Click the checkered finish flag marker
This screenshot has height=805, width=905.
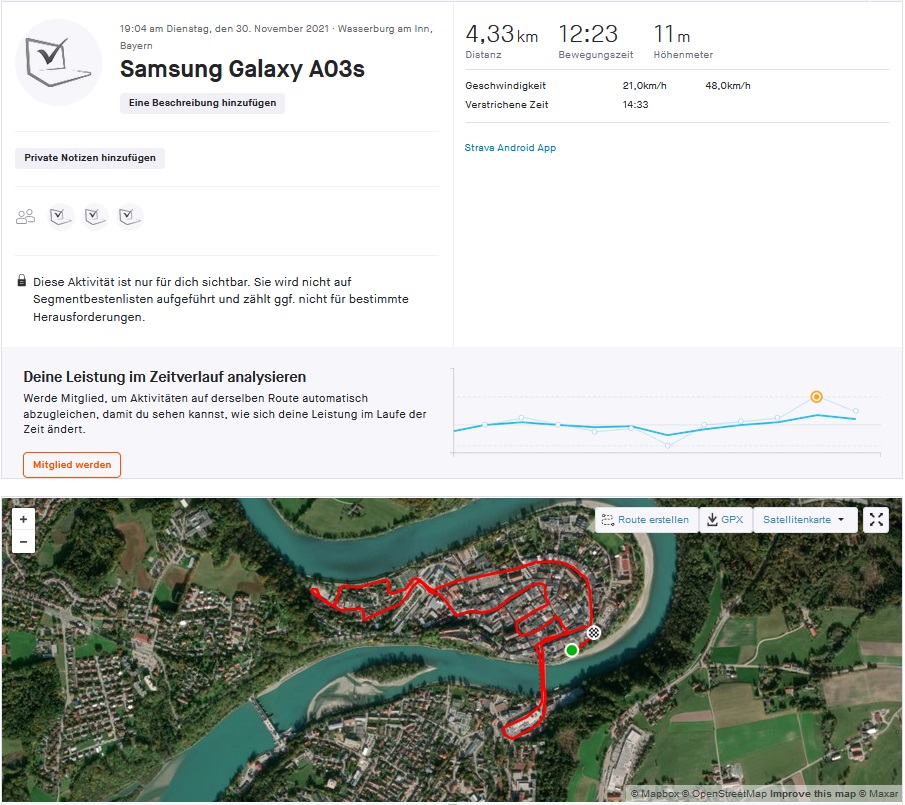594,632
